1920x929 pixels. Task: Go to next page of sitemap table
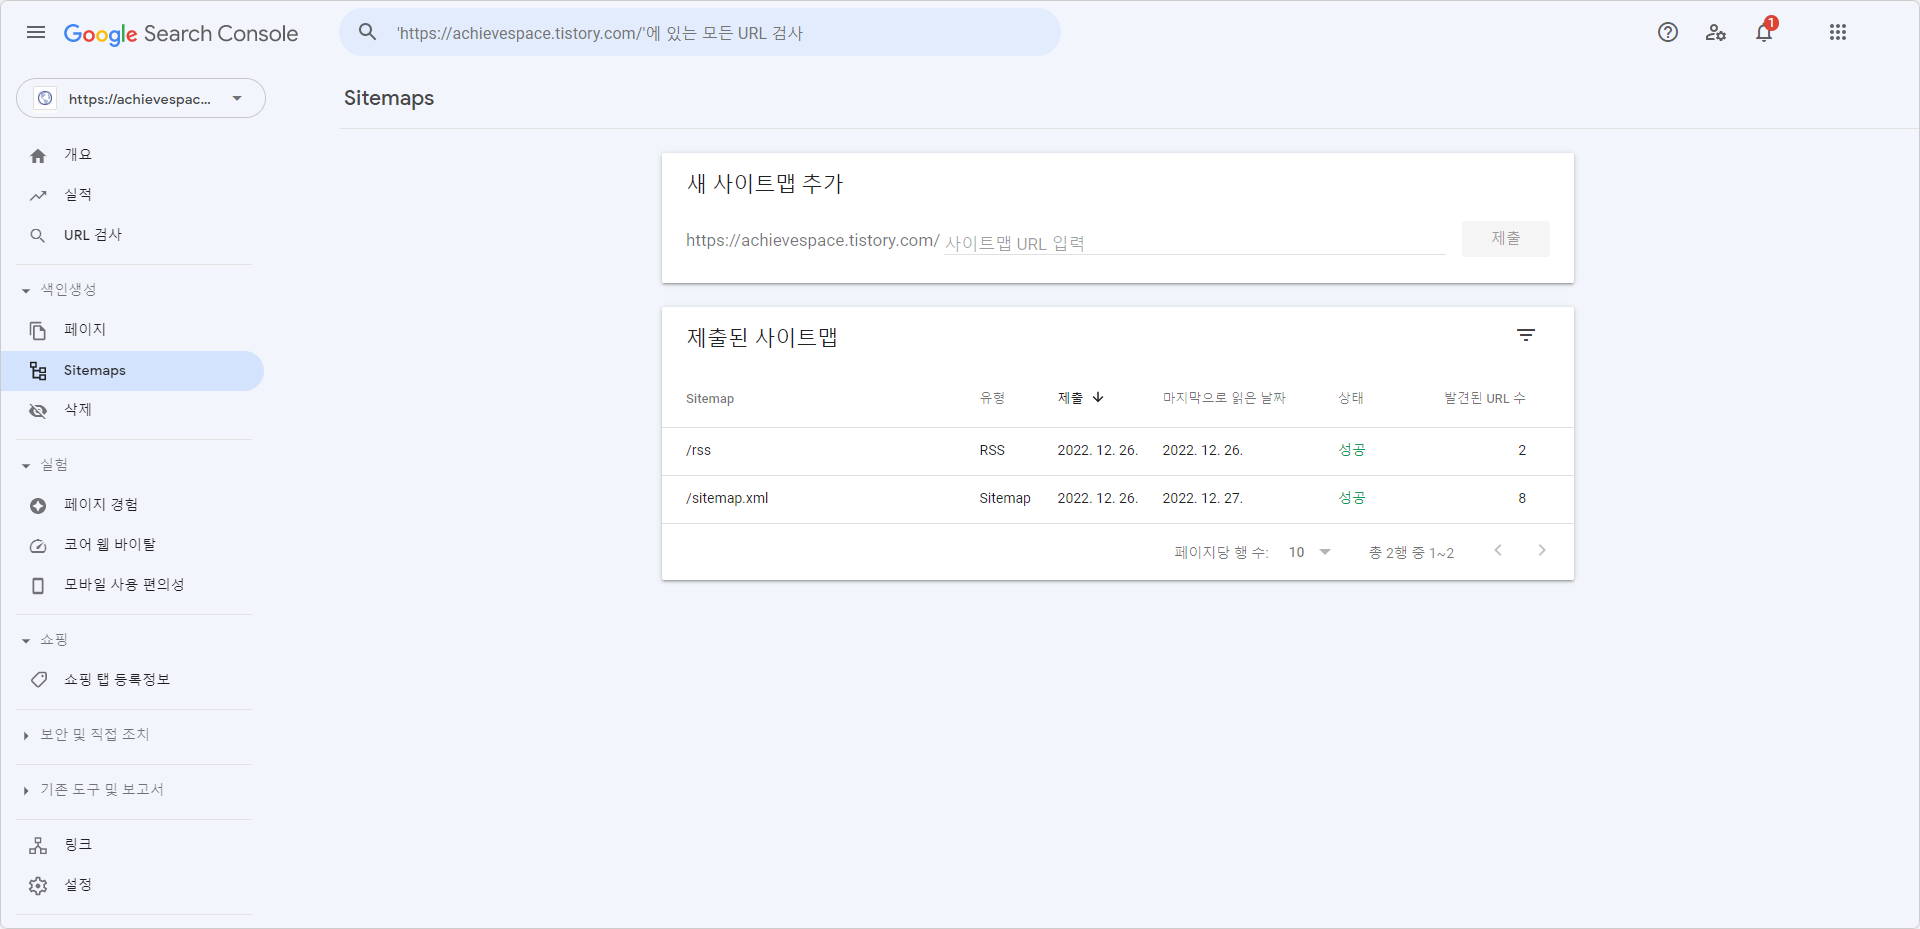pos(1542,550)
